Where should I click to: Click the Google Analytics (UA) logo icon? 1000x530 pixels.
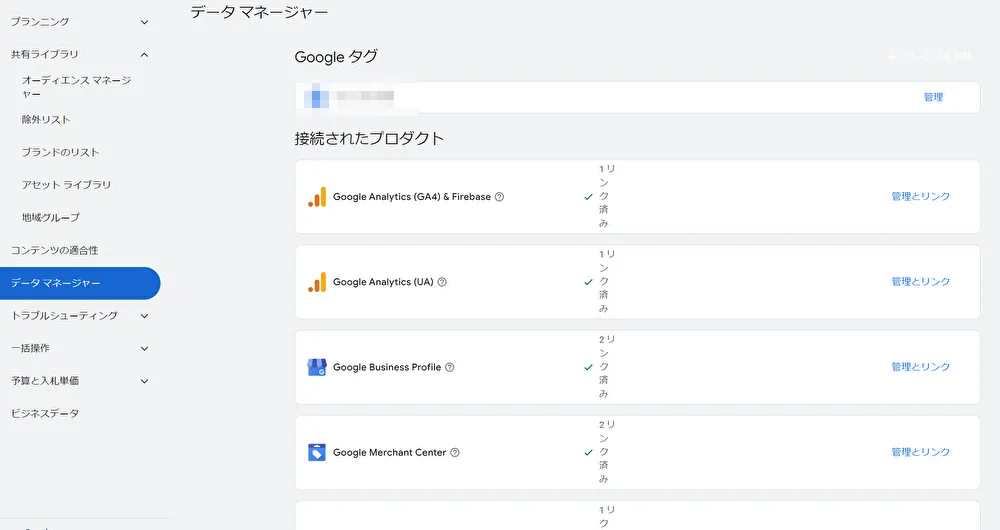[x=317, y=282]
